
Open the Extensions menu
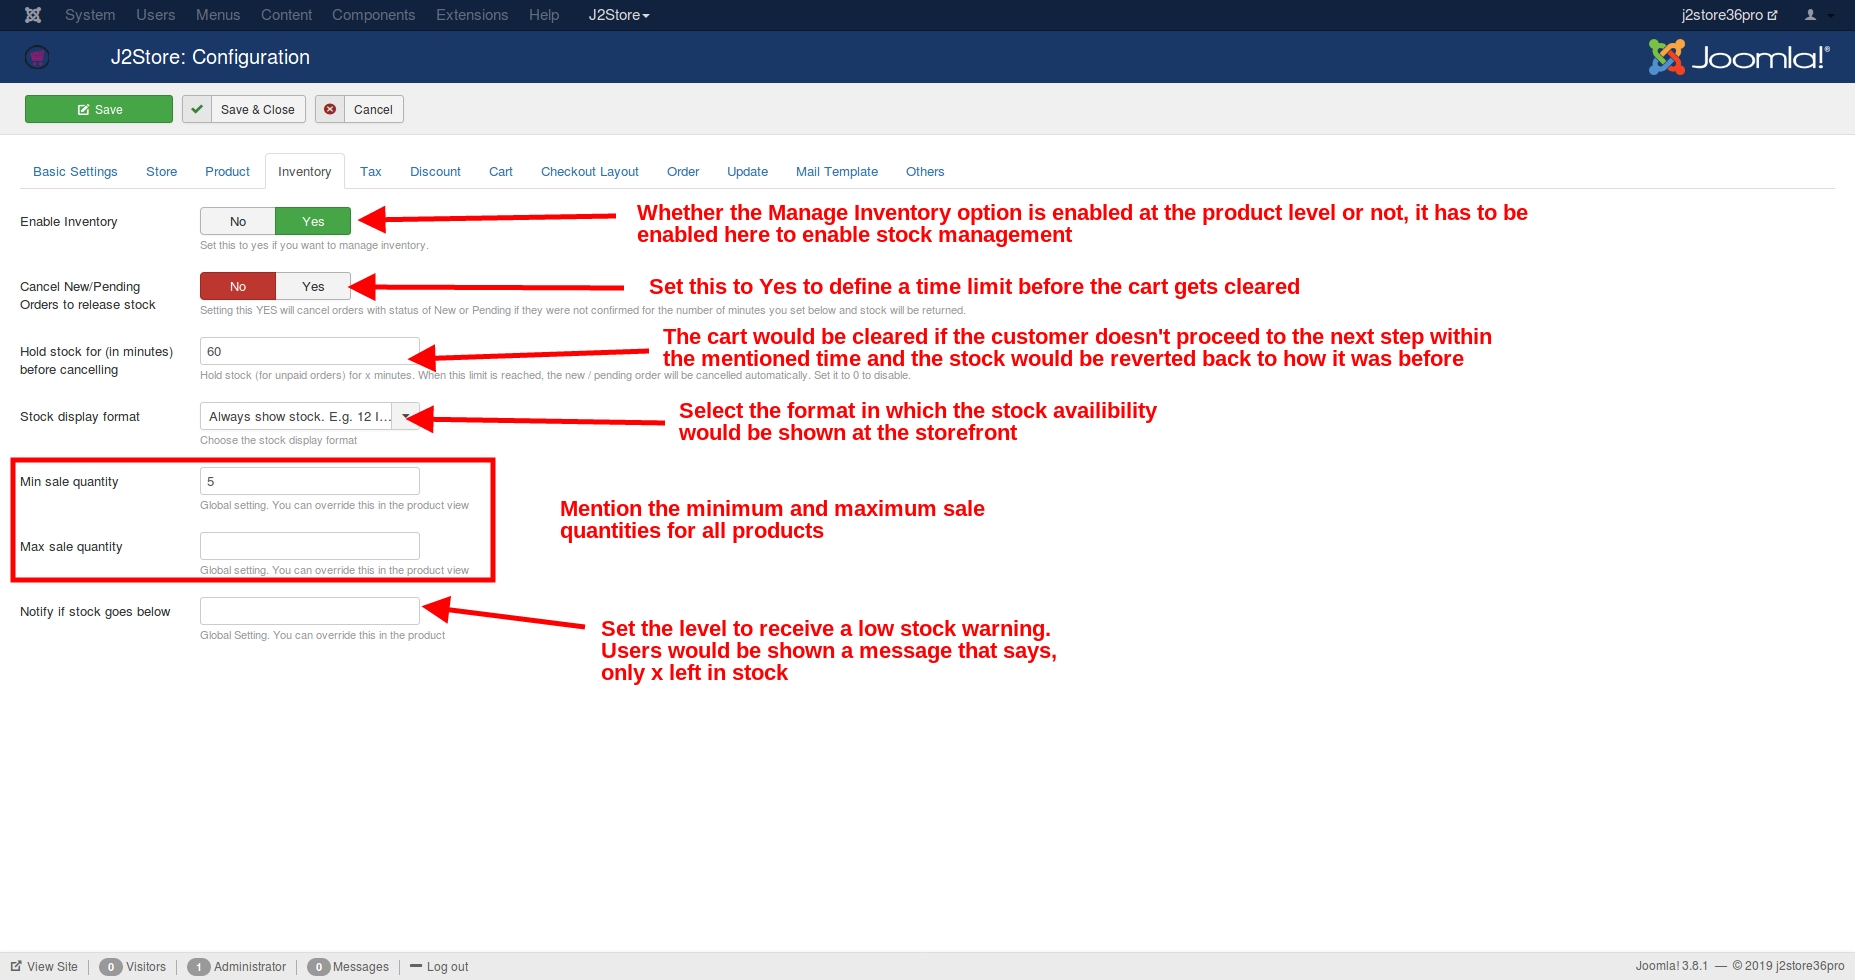pos(472,15)
